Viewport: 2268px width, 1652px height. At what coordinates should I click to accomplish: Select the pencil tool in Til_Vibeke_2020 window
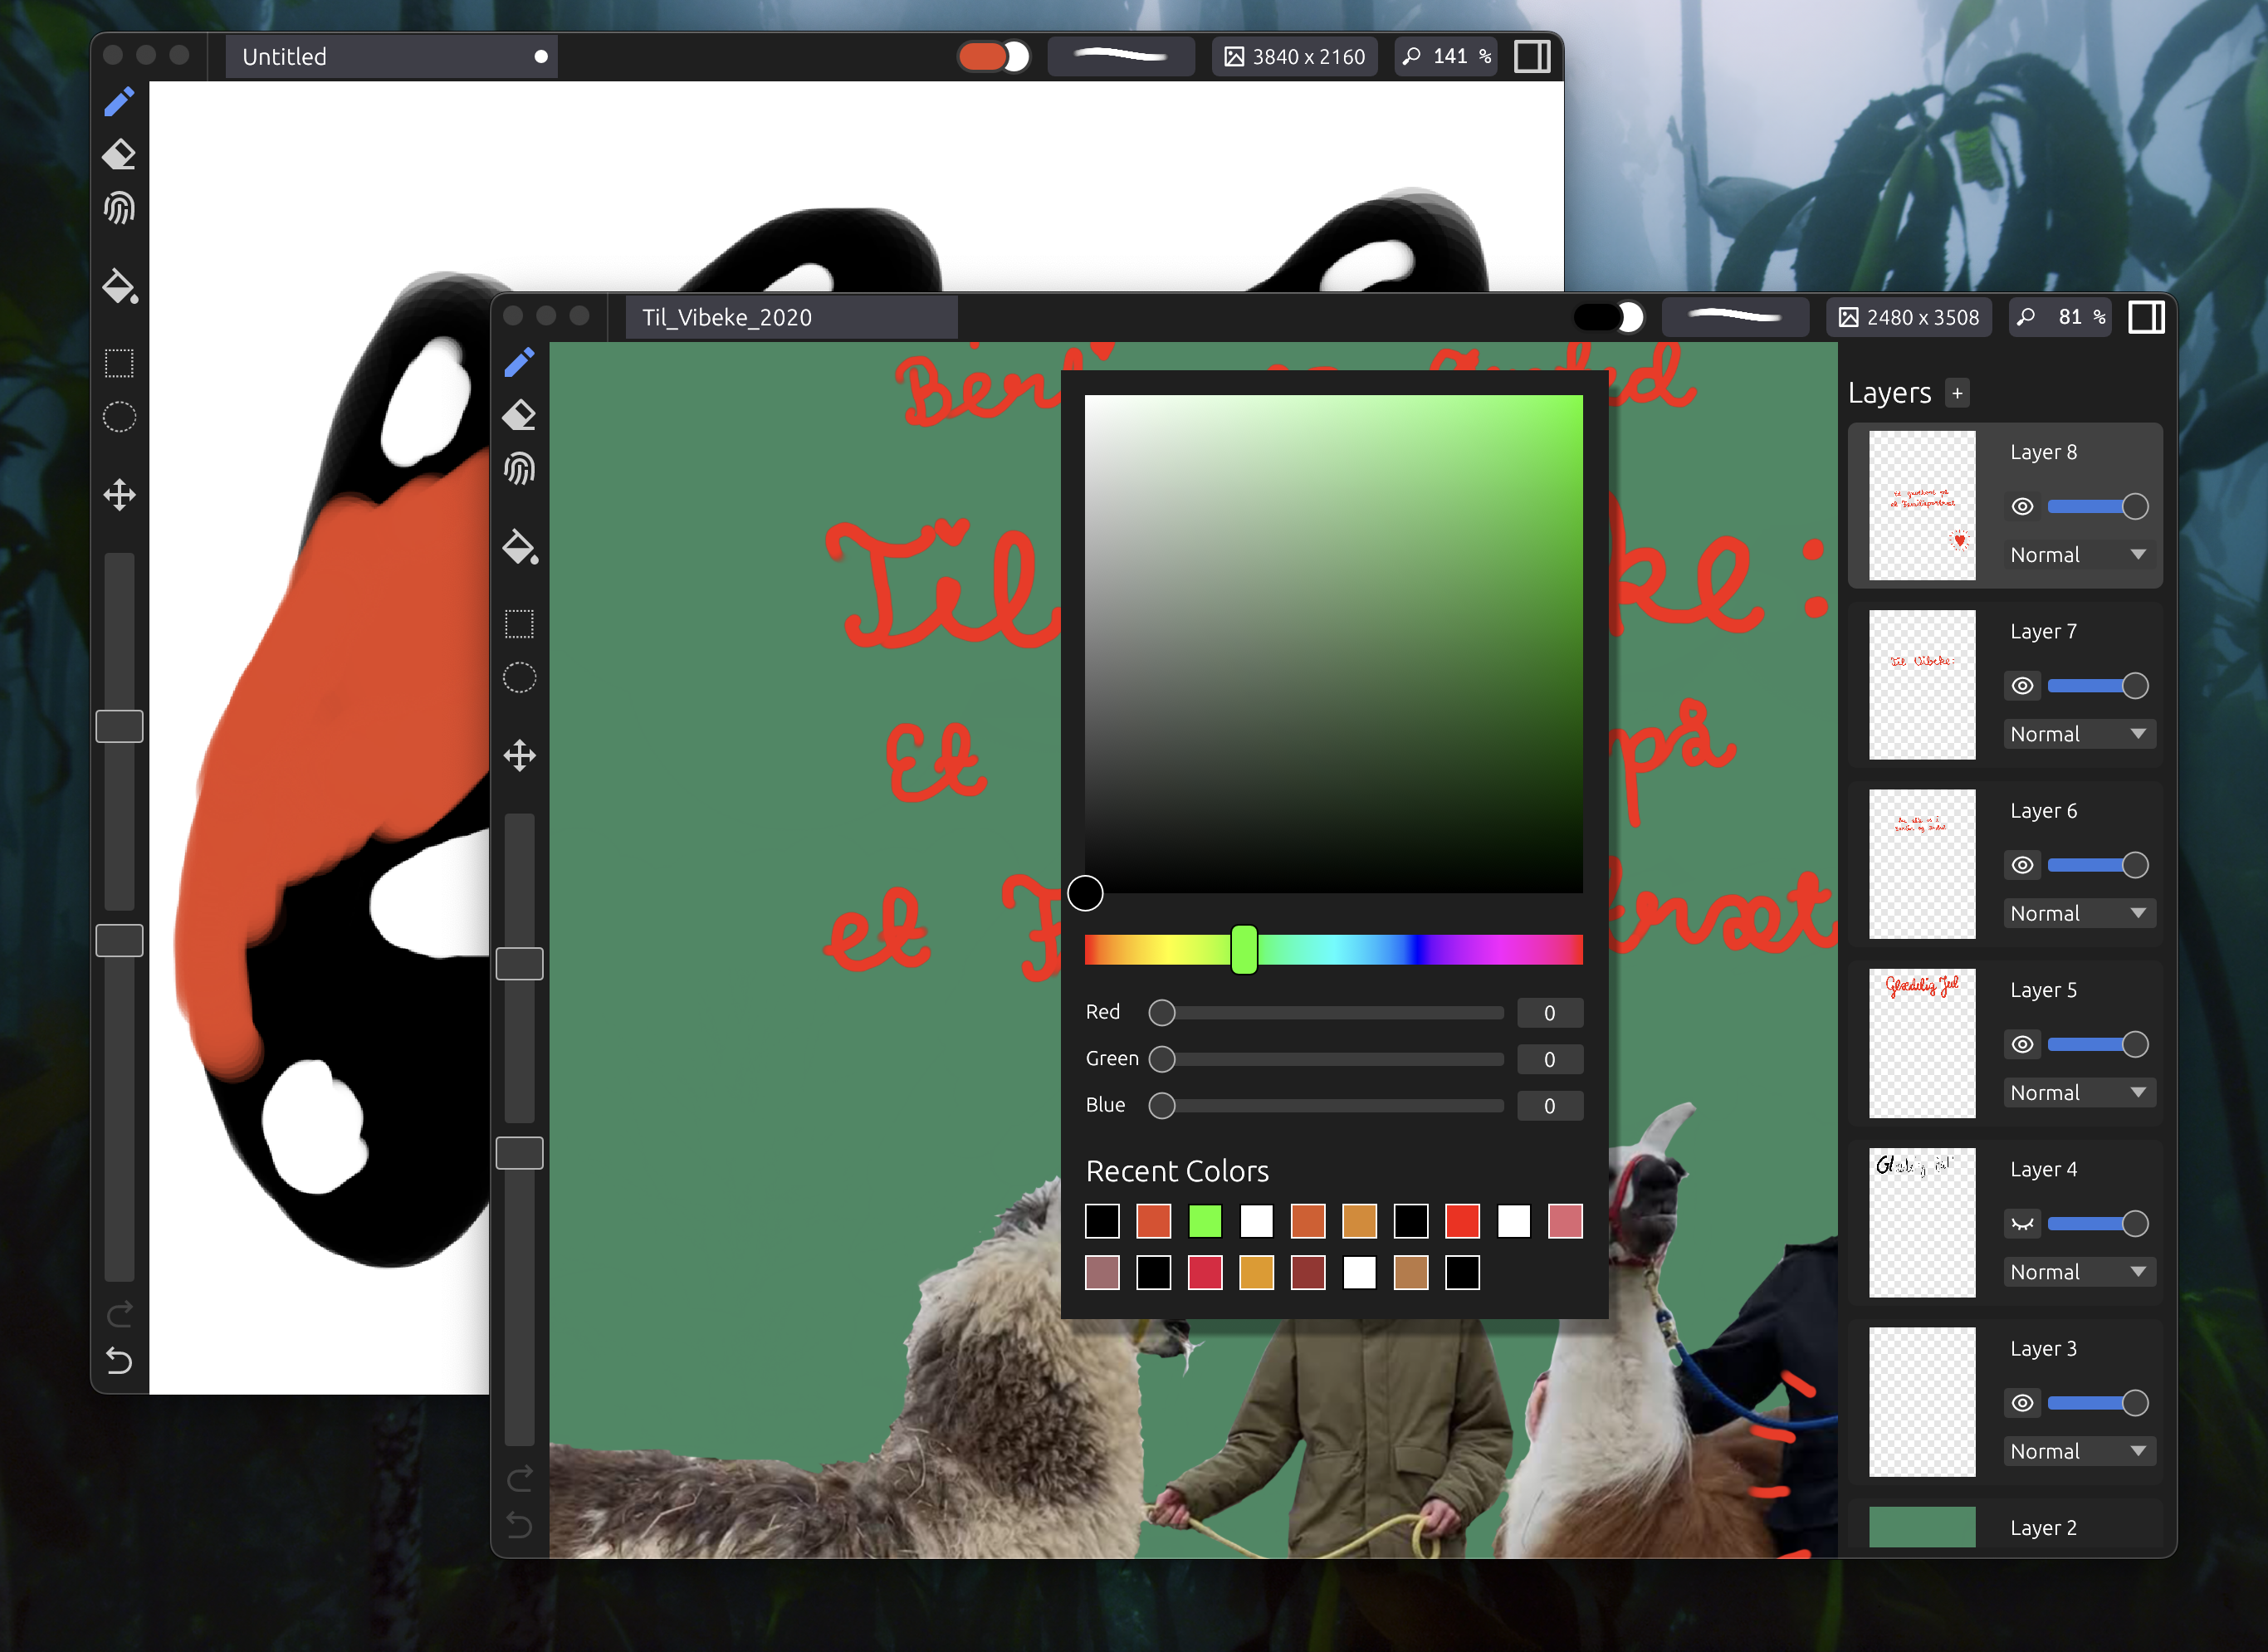pyautogui.click(x=519, y=363)
